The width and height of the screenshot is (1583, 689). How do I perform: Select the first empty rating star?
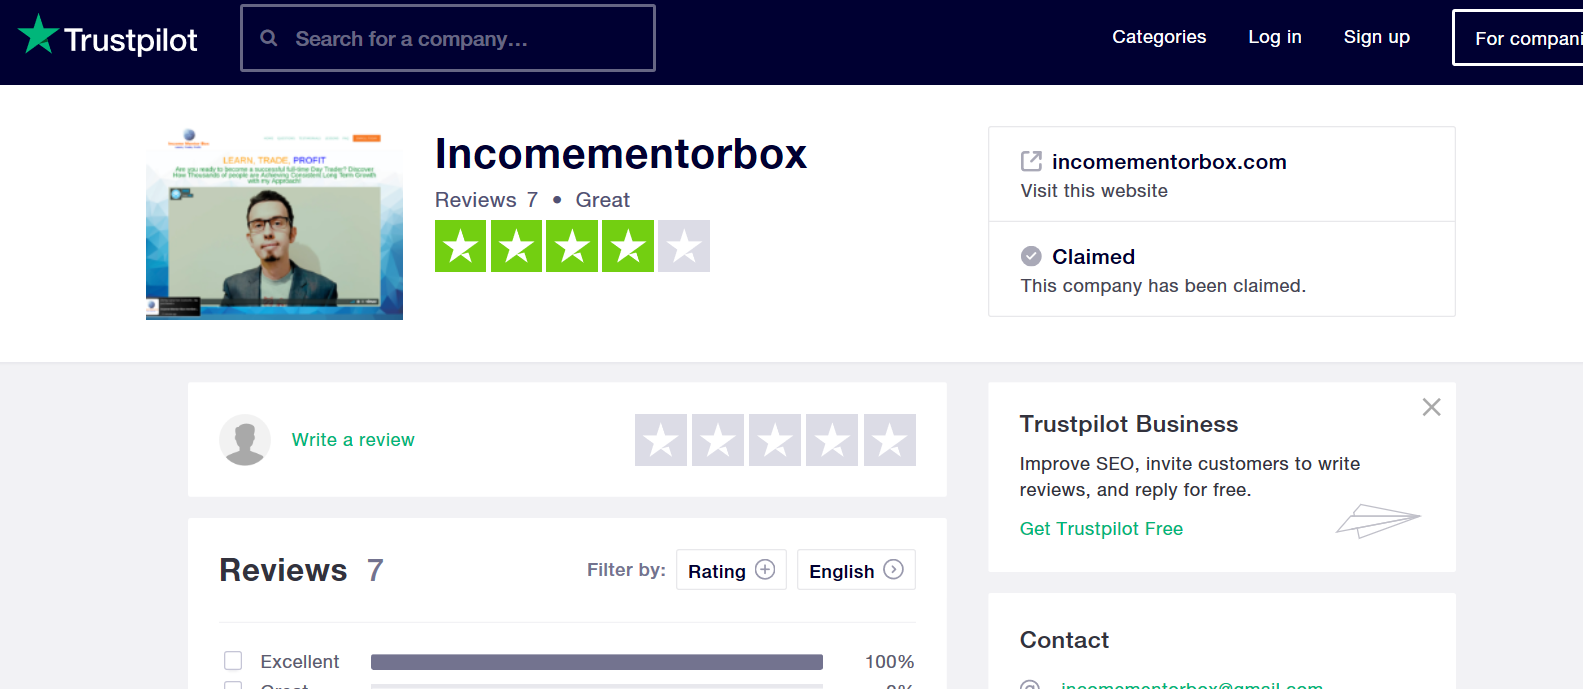click(661, 440)
